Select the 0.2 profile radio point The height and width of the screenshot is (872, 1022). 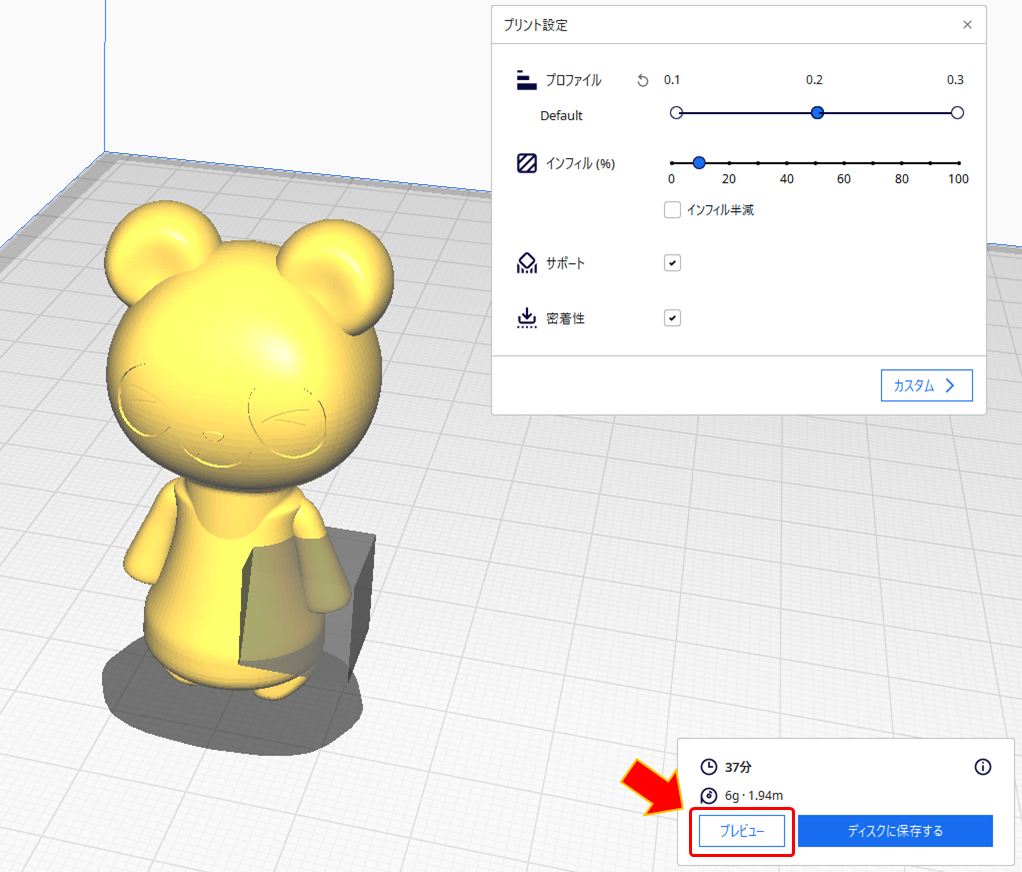(x=817, y=113)
